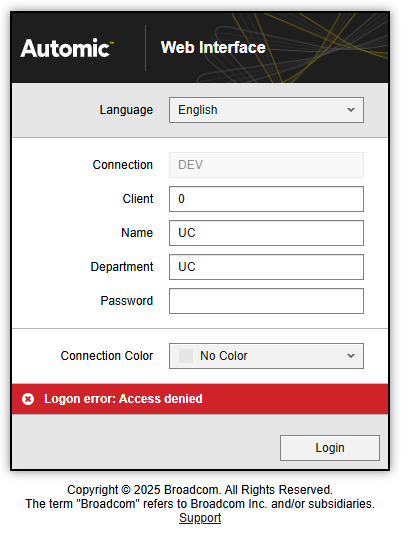Viewport: 408px width, 549px height.
Task: Click the disabled Connection field DEV
Action: pyautogui.click(x=266, y=165)
